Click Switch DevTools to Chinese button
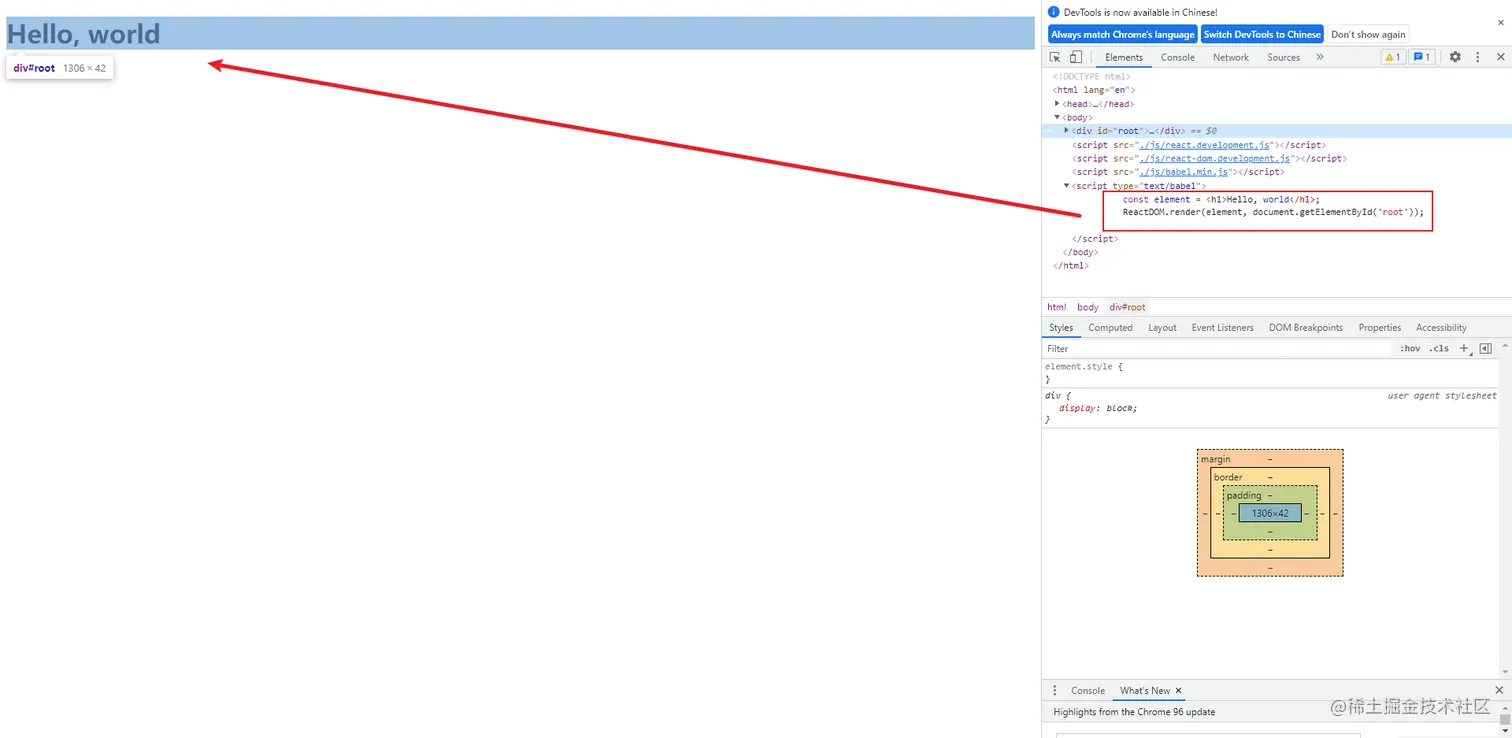The width and height of the screenshot is (1512, 738). [1262, 34]
